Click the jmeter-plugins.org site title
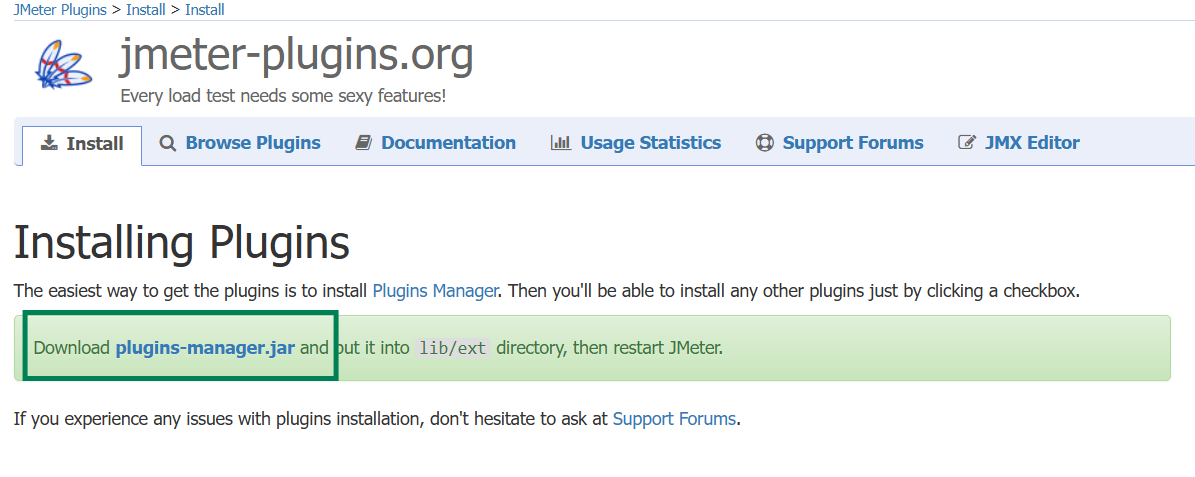The width and height of the screenshot is (1195, 477). [x=296, y=56]
